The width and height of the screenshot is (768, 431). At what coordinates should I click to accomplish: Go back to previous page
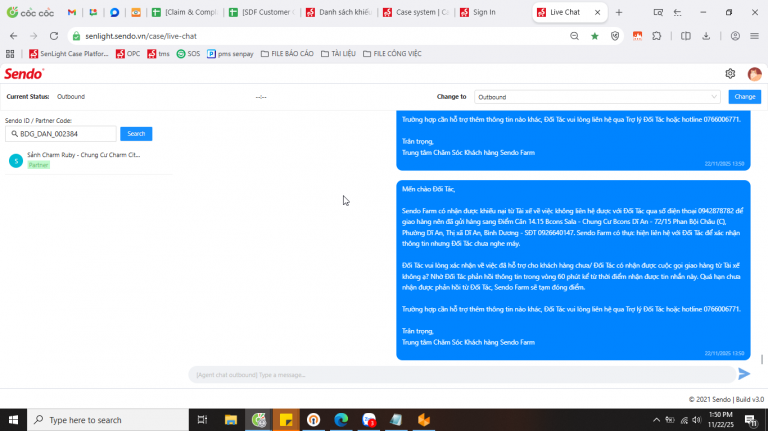[x=13, y=36]
